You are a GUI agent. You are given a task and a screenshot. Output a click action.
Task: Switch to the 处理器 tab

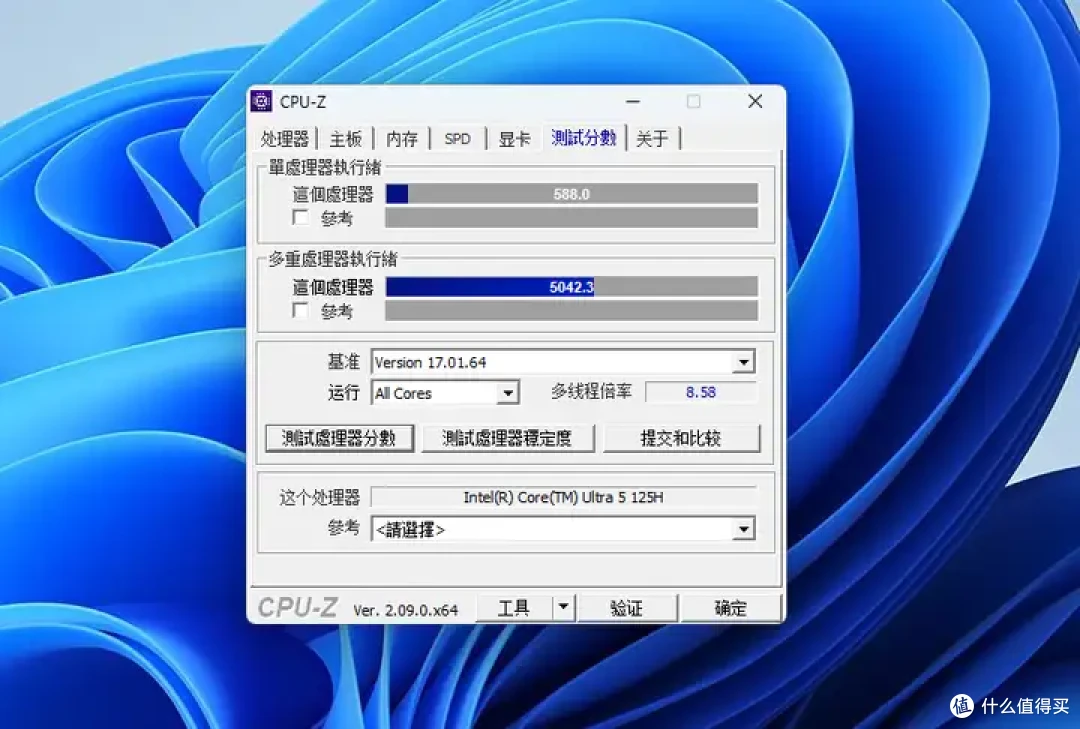(284, 138)
